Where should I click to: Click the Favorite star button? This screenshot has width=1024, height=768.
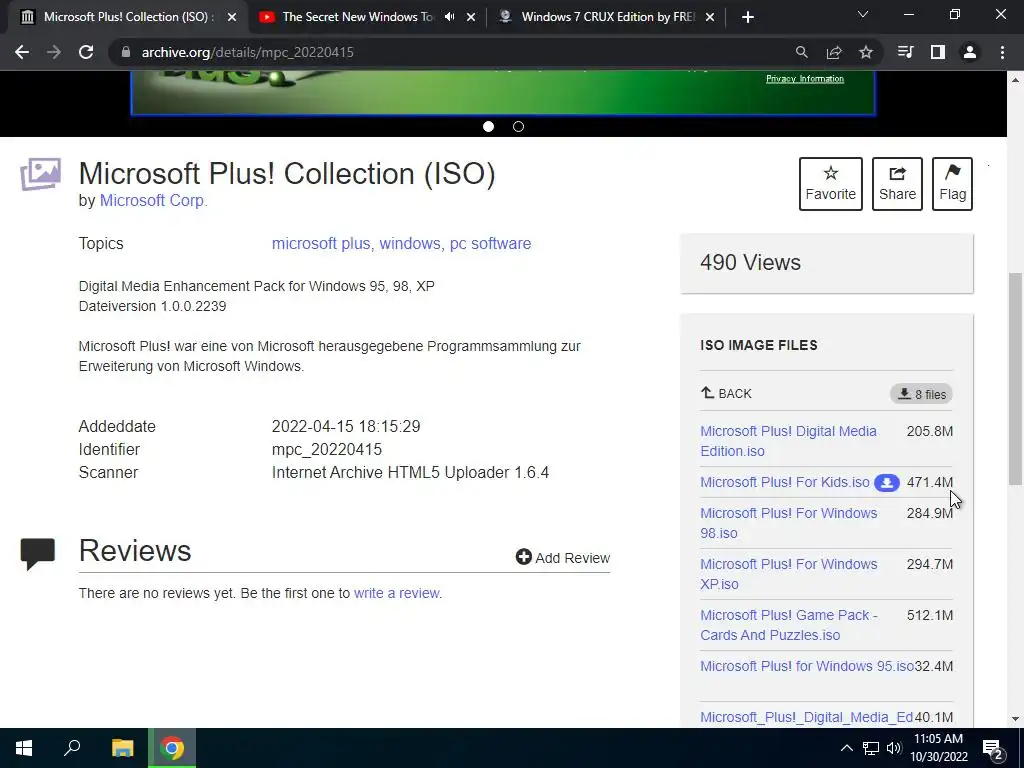pos(831,184)
